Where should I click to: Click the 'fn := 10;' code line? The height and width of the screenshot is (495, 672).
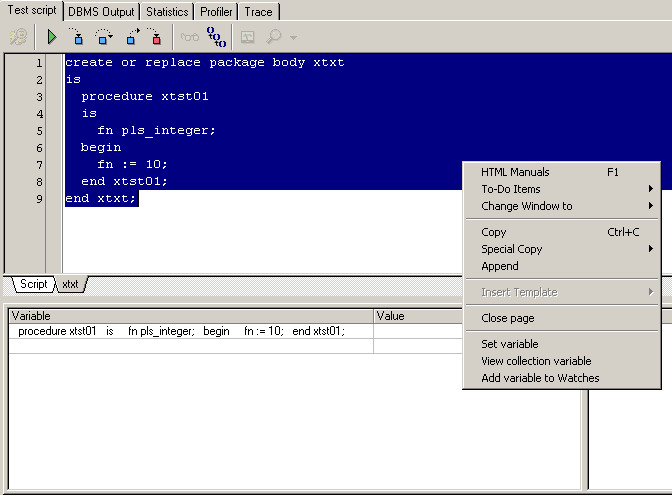coord(132,165)
